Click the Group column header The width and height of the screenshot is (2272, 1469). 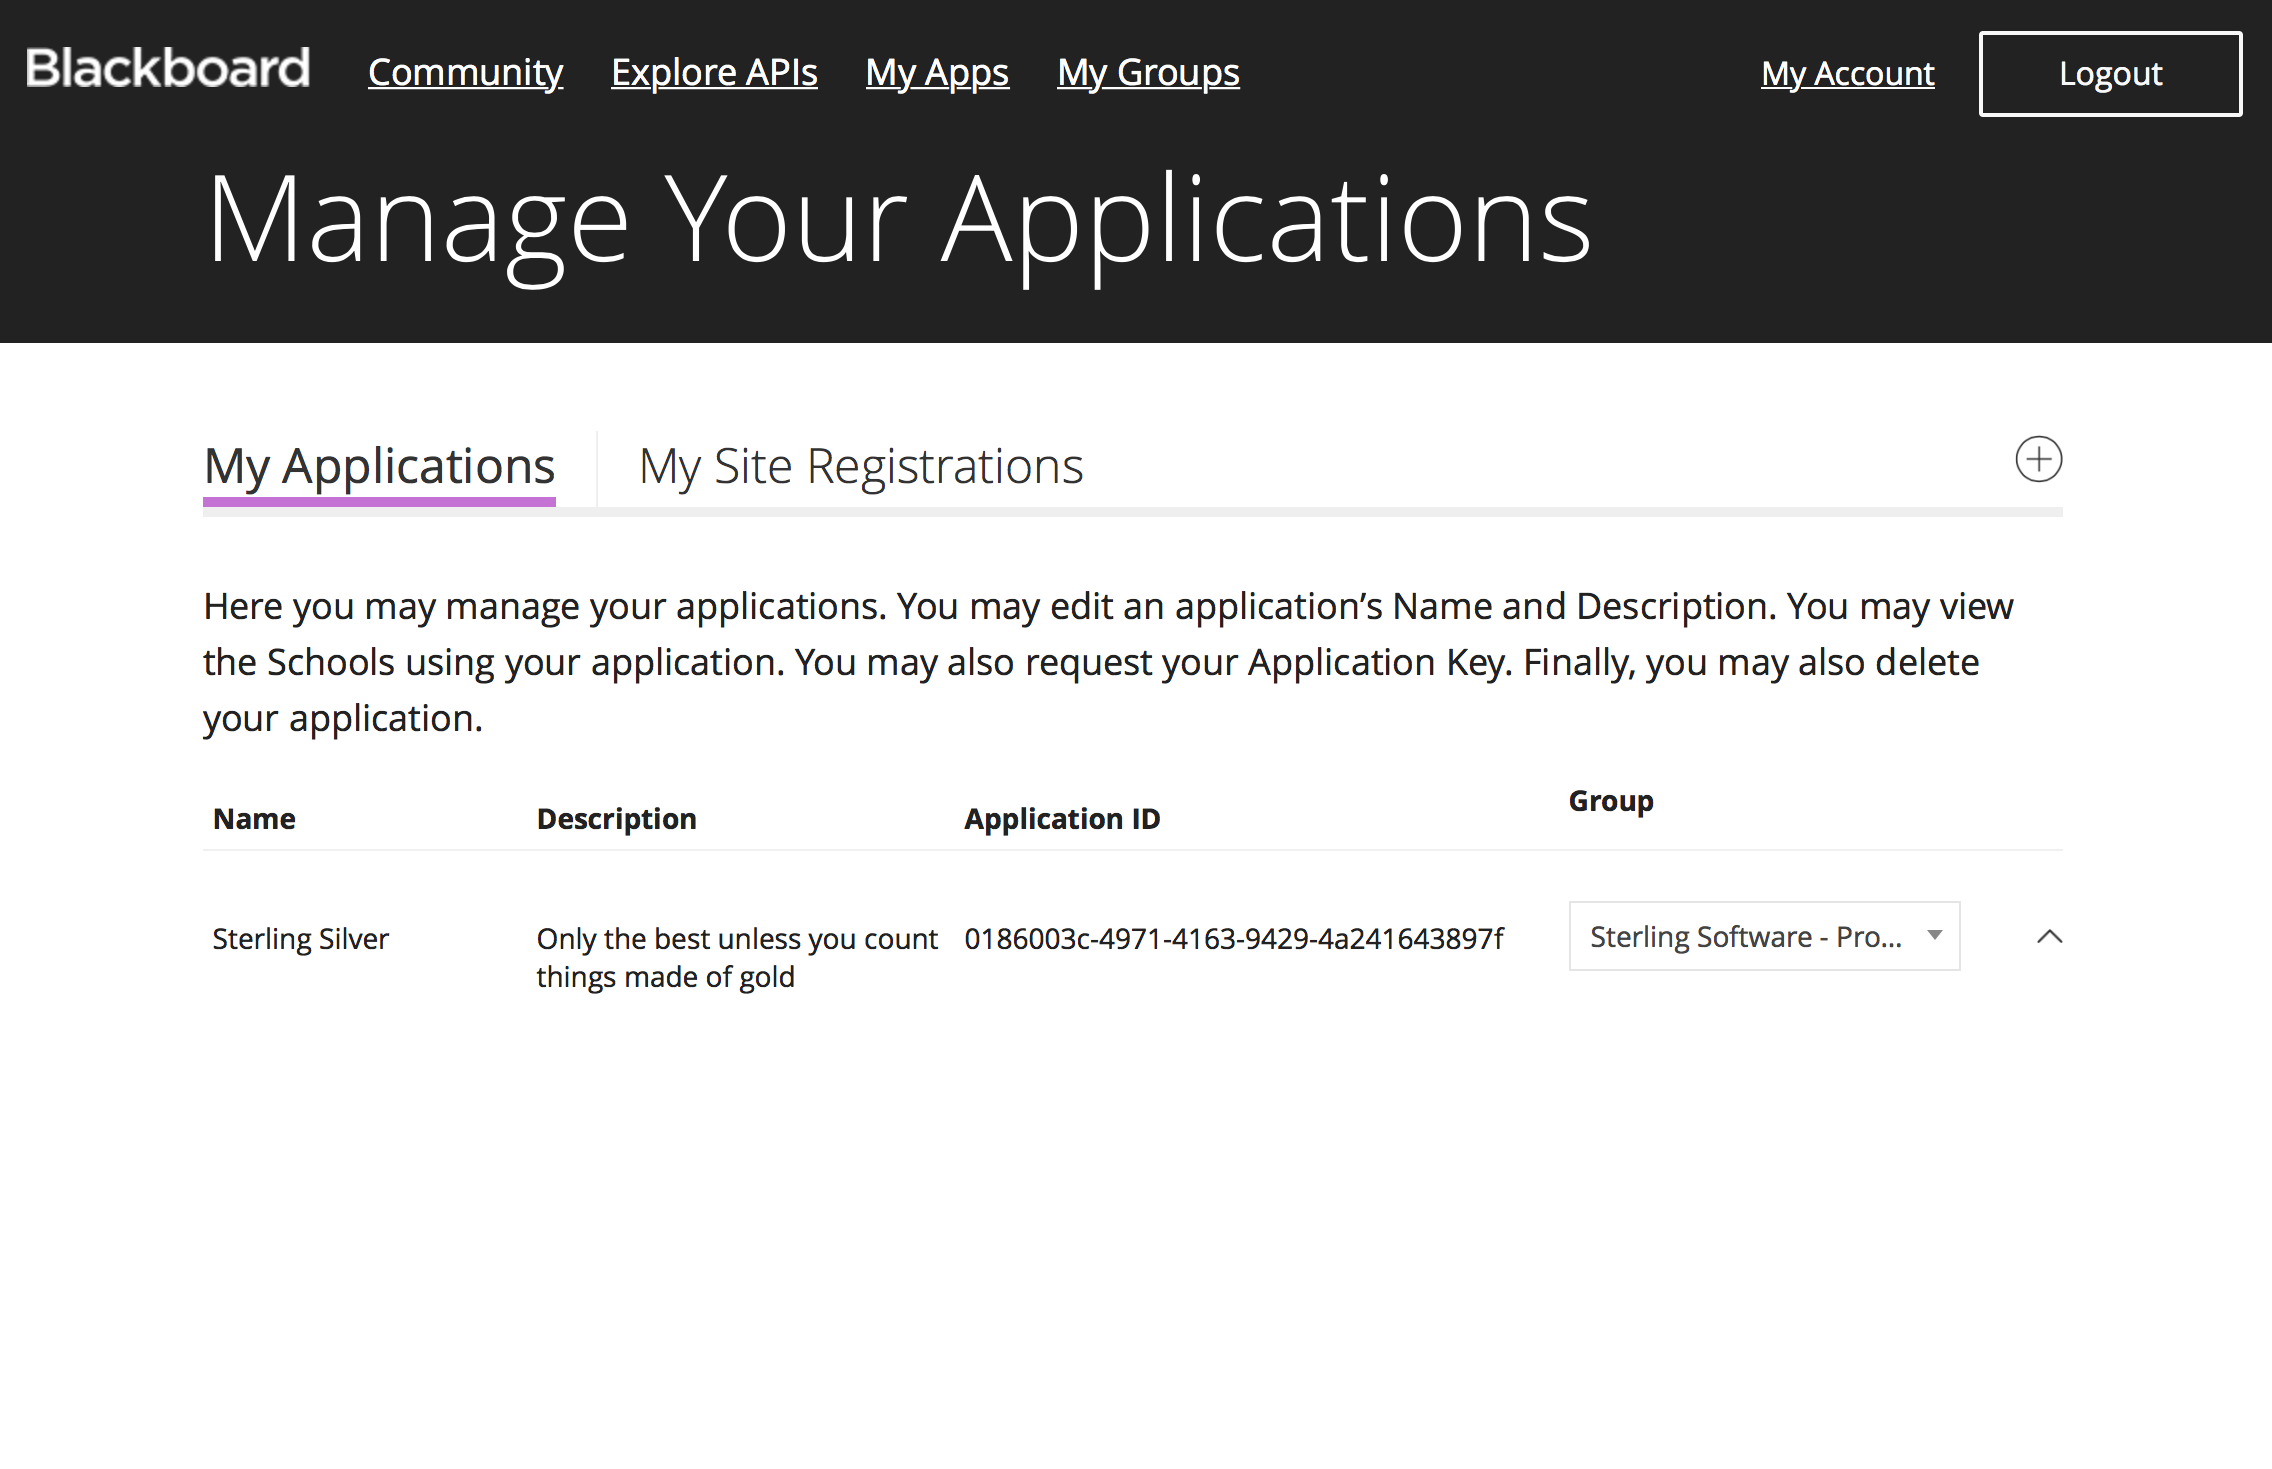[x=1610, y=801]
